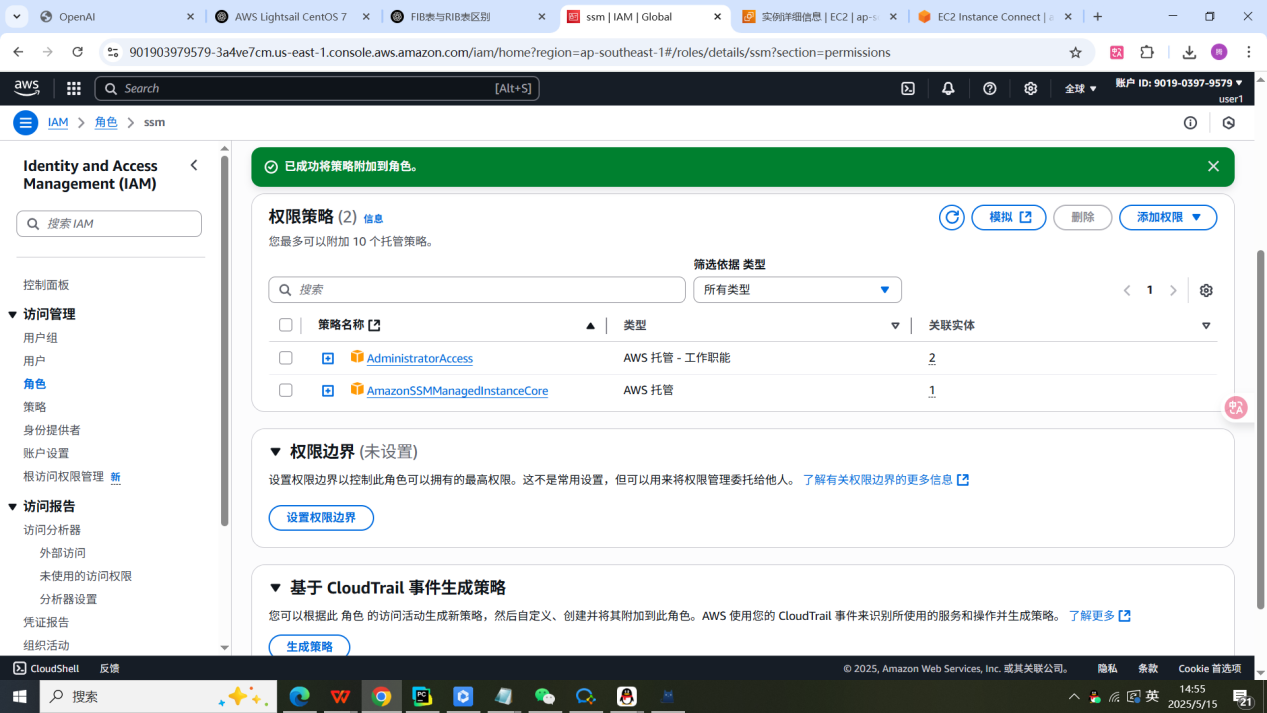
Task: Open the AmazonSSMManagedInstanceCore policy link
Action: 457,391
